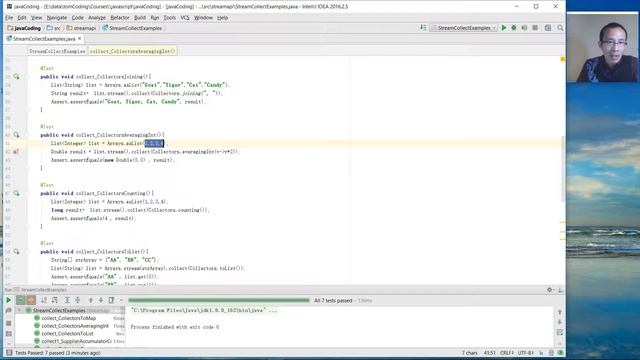Hide the Run tool window
Viewport: 640px width, 360px height.
click(x=560, y=290)
